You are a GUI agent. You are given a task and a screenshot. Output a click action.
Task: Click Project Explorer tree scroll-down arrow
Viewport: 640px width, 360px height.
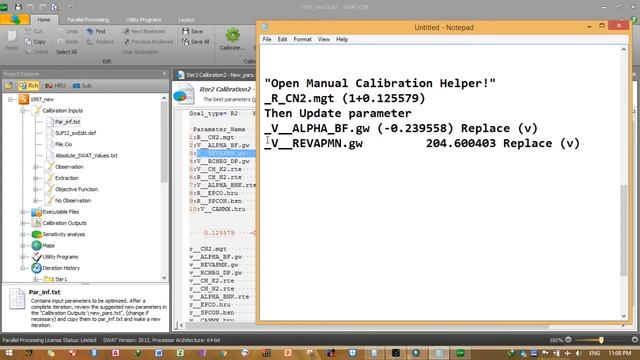point(164,278)
